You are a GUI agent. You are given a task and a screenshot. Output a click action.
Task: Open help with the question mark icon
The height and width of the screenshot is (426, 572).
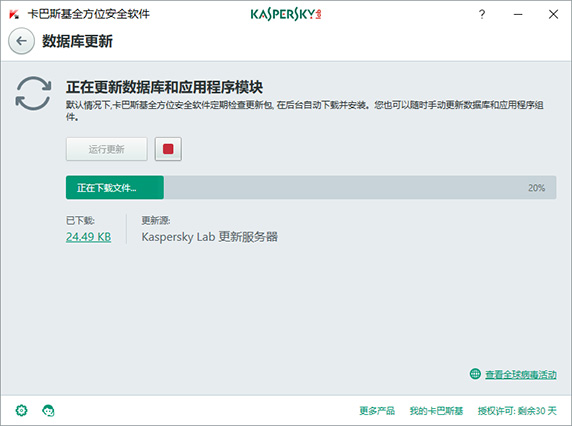[482, 14]
